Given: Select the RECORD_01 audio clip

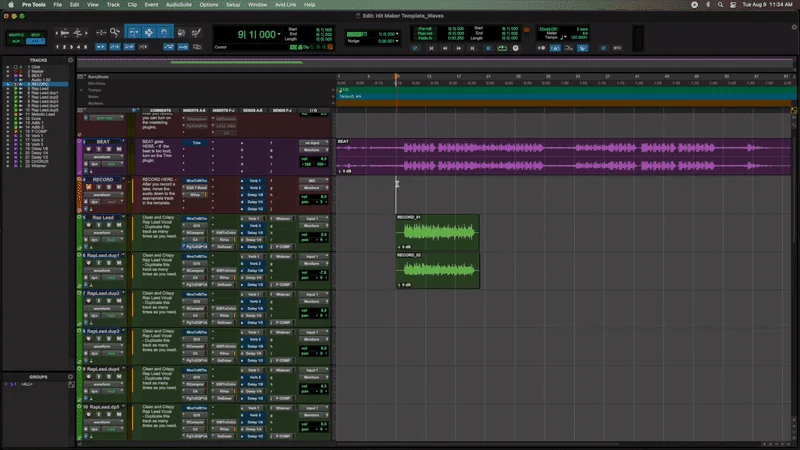Looking at the screenshot, I should 437,233.
